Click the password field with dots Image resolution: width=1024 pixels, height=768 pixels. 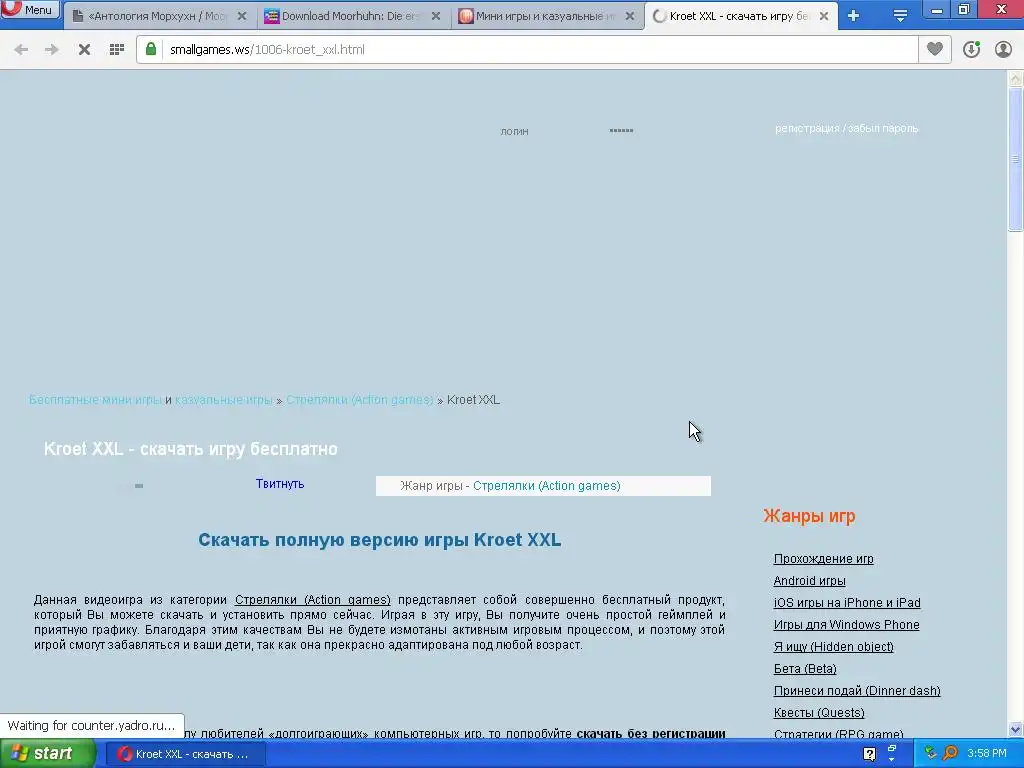(621, 130)
